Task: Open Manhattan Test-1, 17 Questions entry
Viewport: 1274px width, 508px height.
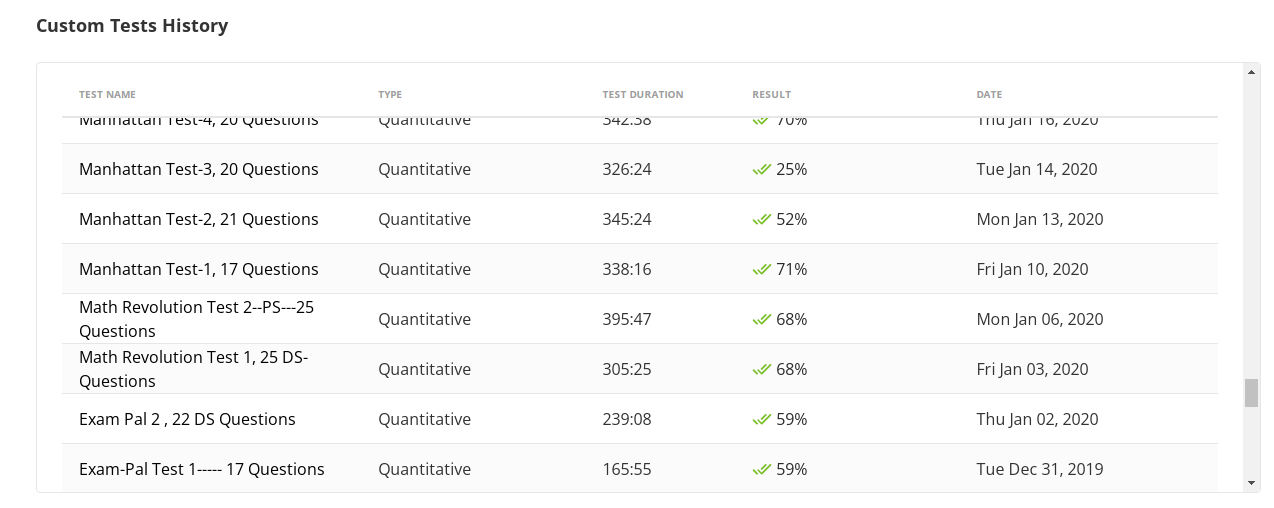Action: 198,270
